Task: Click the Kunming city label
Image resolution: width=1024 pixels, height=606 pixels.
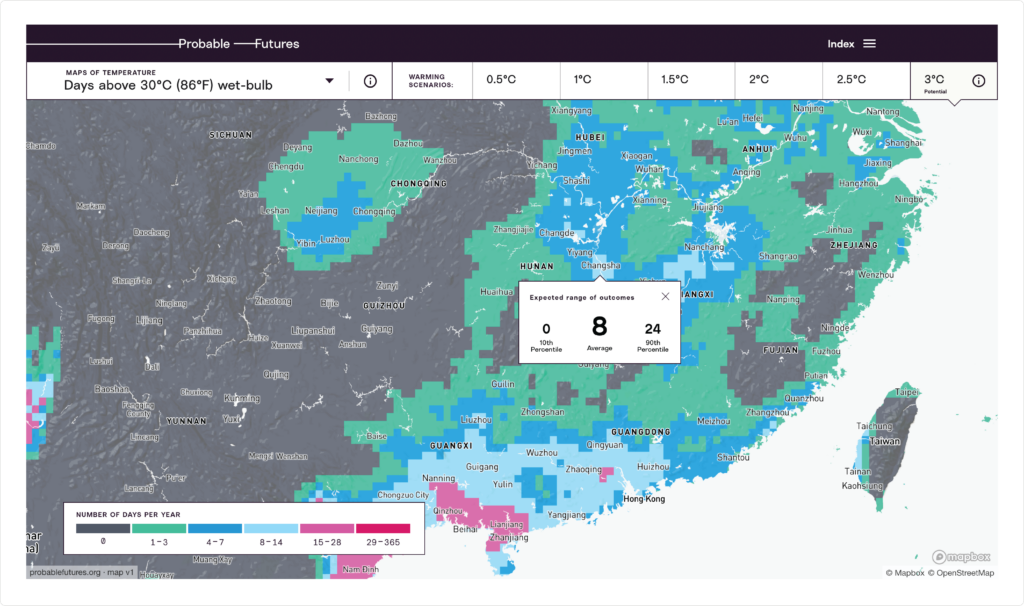Action: pos(242,398)
